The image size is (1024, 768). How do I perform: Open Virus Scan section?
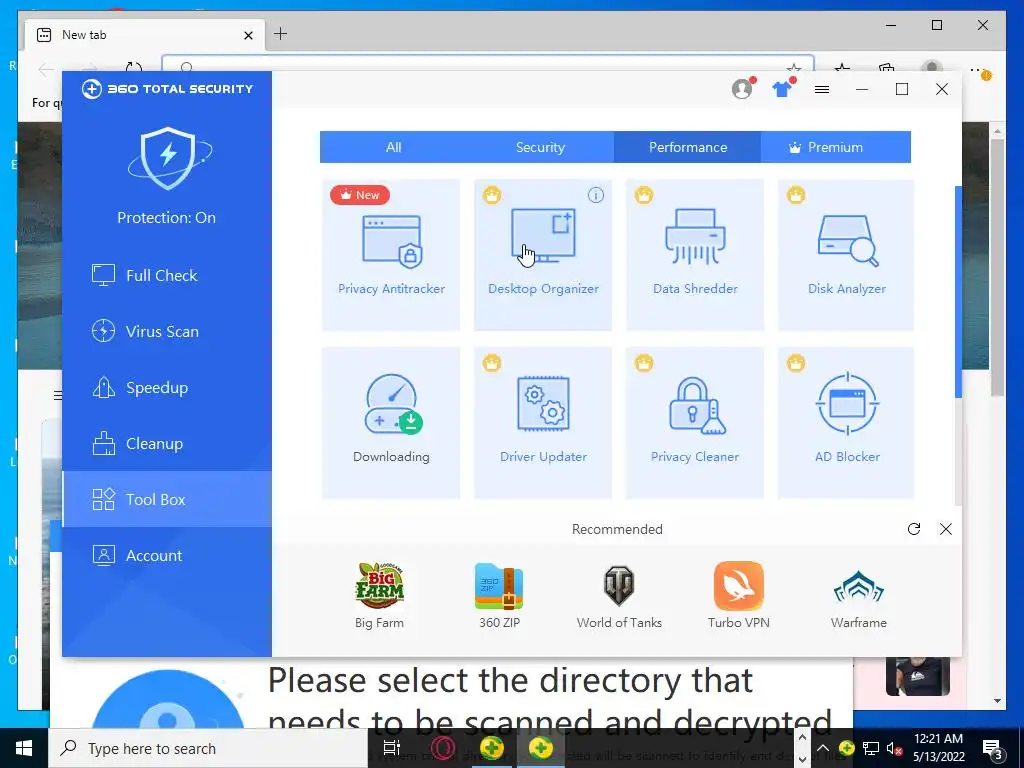tap(167, 331)
